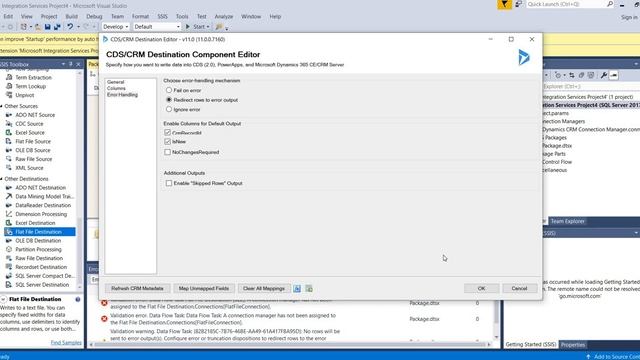640x360 pixels.
Task: Select Fail on error radio button
Action: coord(169,90)
